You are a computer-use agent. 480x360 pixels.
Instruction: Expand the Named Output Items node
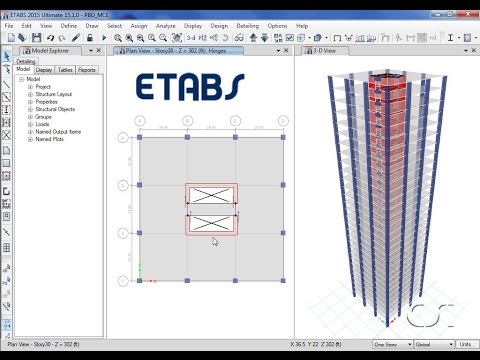coord(30,132)
